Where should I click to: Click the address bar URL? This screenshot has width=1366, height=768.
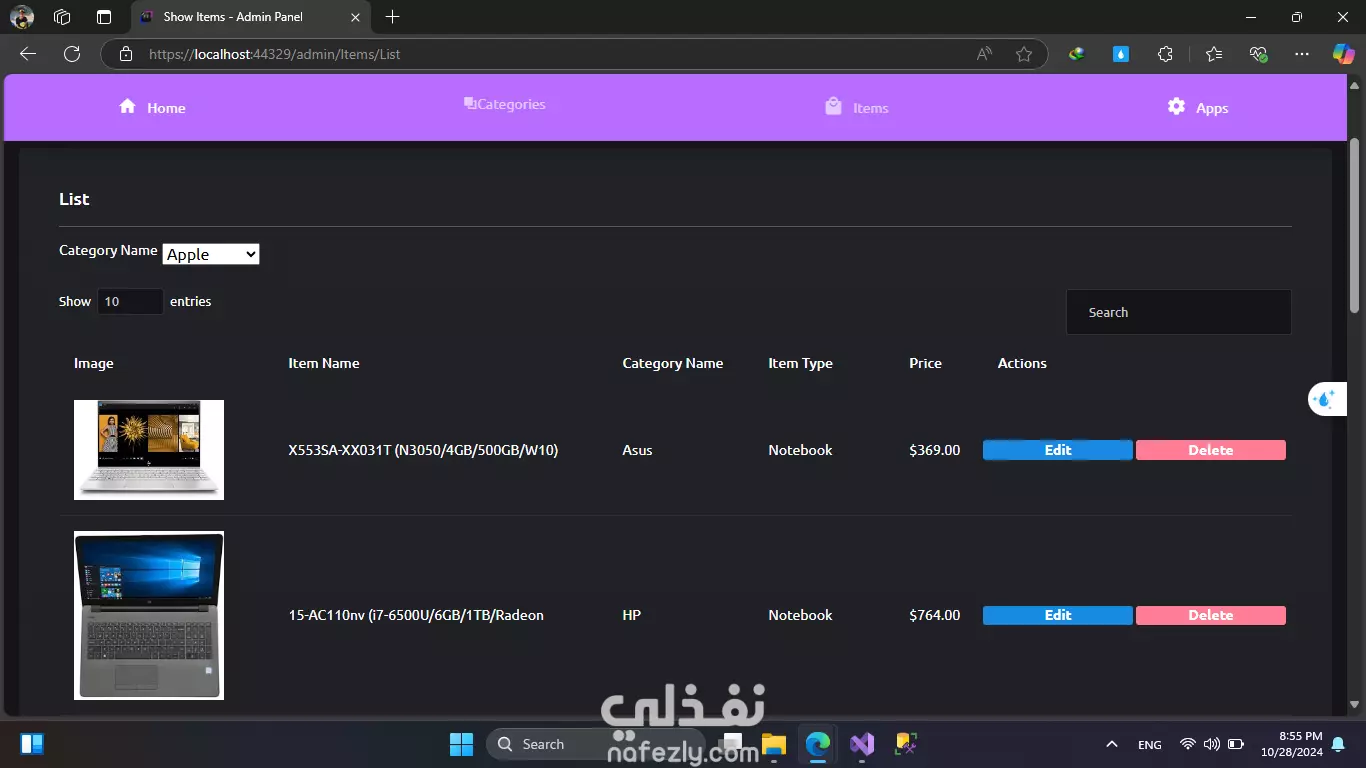(274, 54)
